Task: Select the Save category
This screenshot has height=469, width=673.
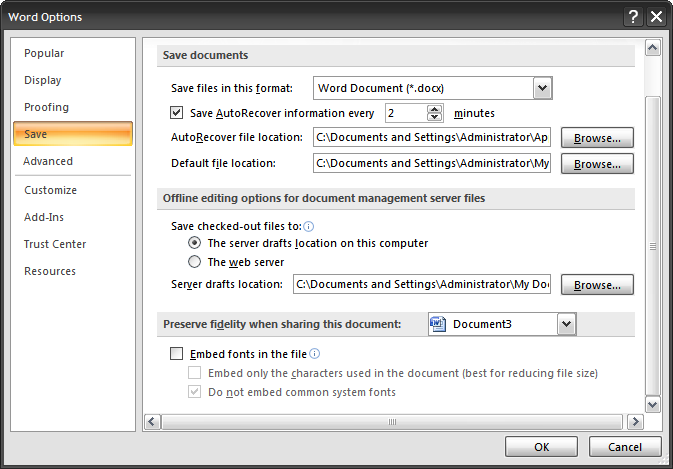Action: [x=73, y=134]
